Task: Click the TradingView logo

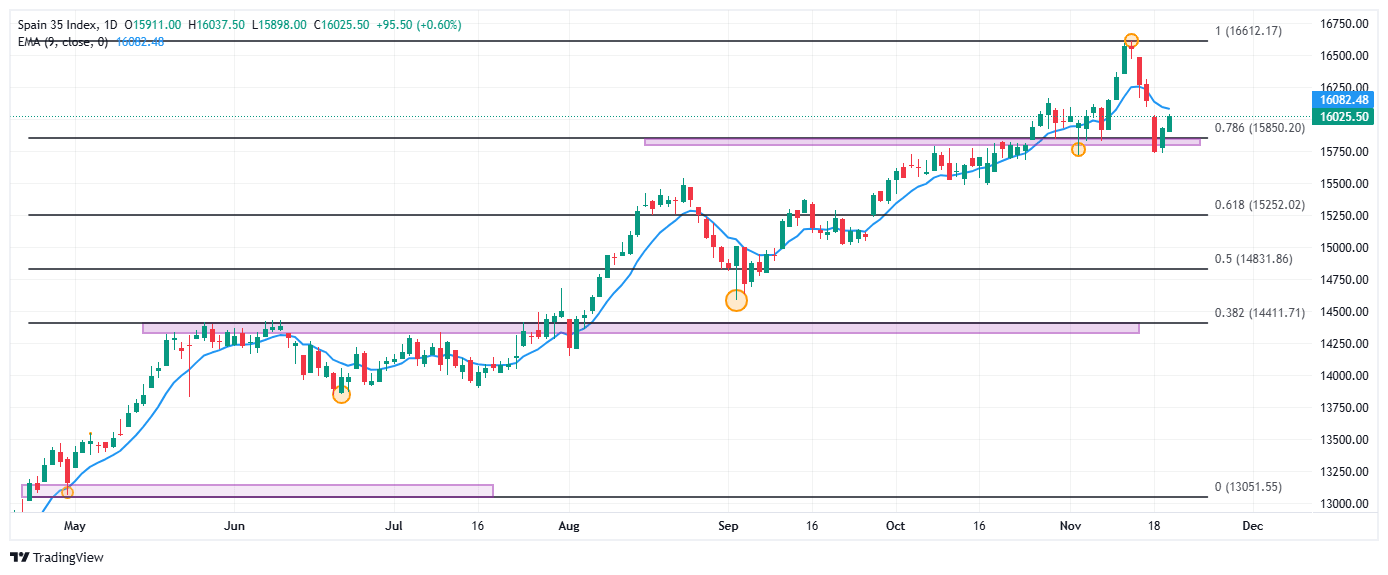Action: [x=57, y=557]
